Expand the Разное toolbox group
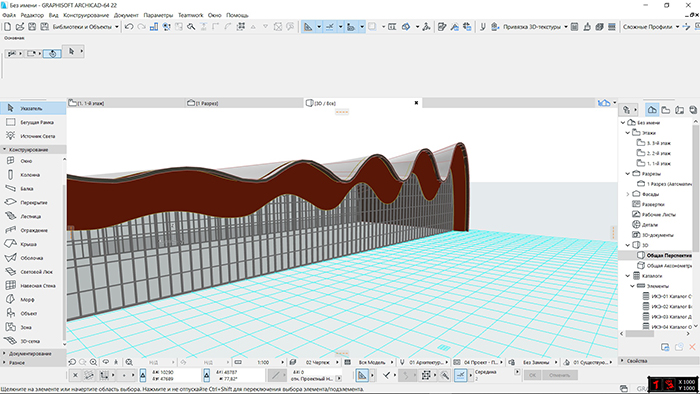 33,363
